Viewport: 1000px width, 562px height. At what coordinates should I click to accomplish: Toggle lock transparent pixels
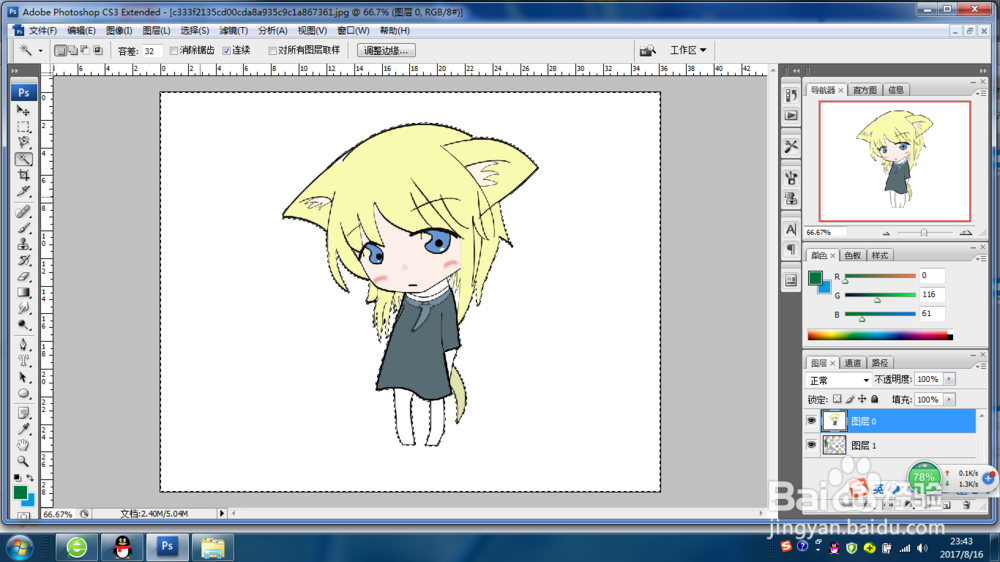(837, 399)
